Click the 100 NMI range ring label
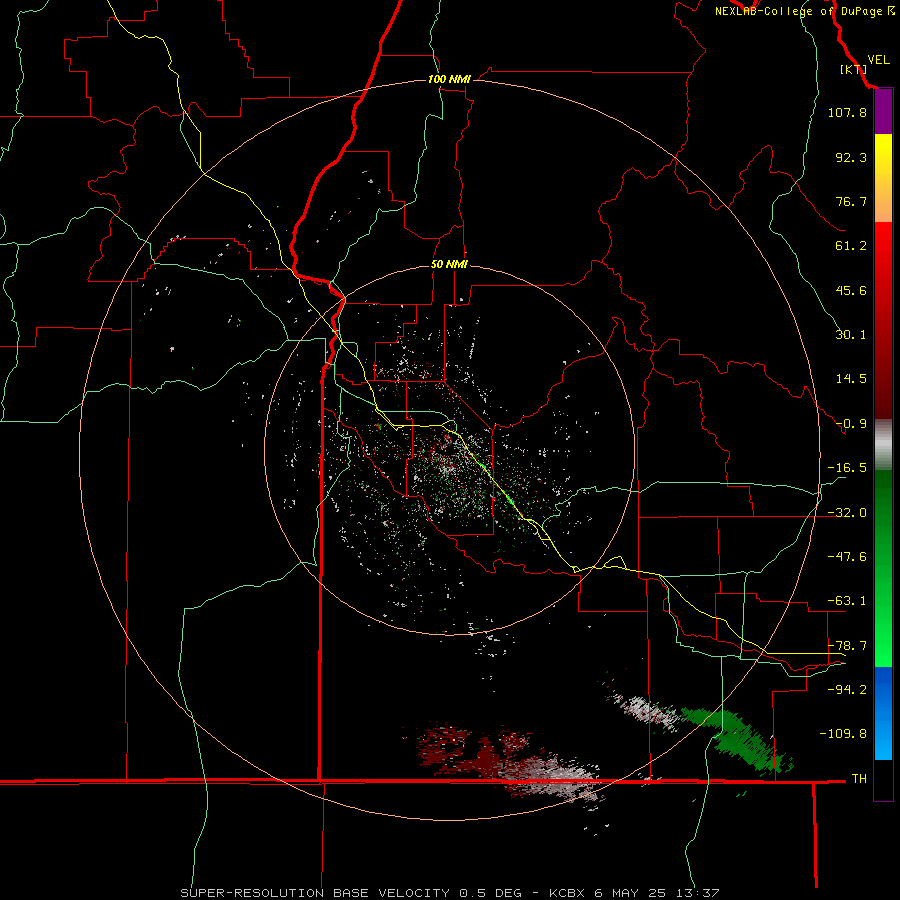 (x=449, y=79)
